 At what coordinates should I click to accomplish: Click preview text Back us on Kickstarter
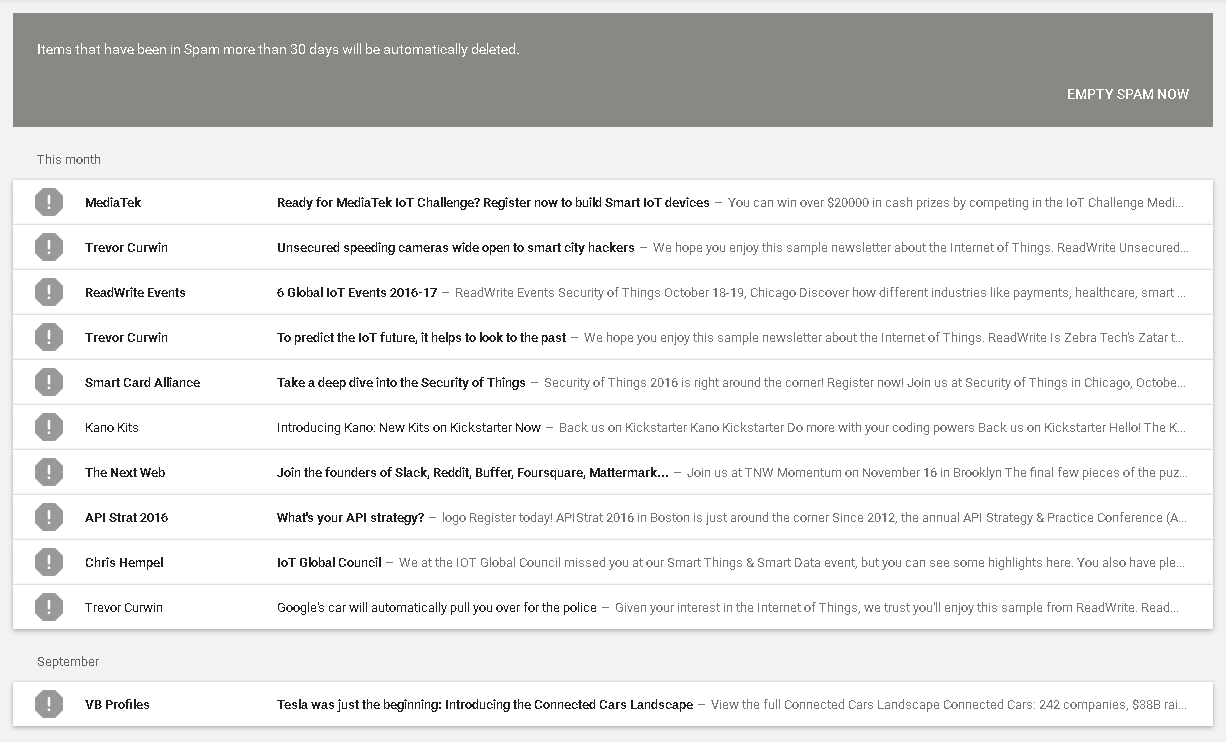click(874, 427)
